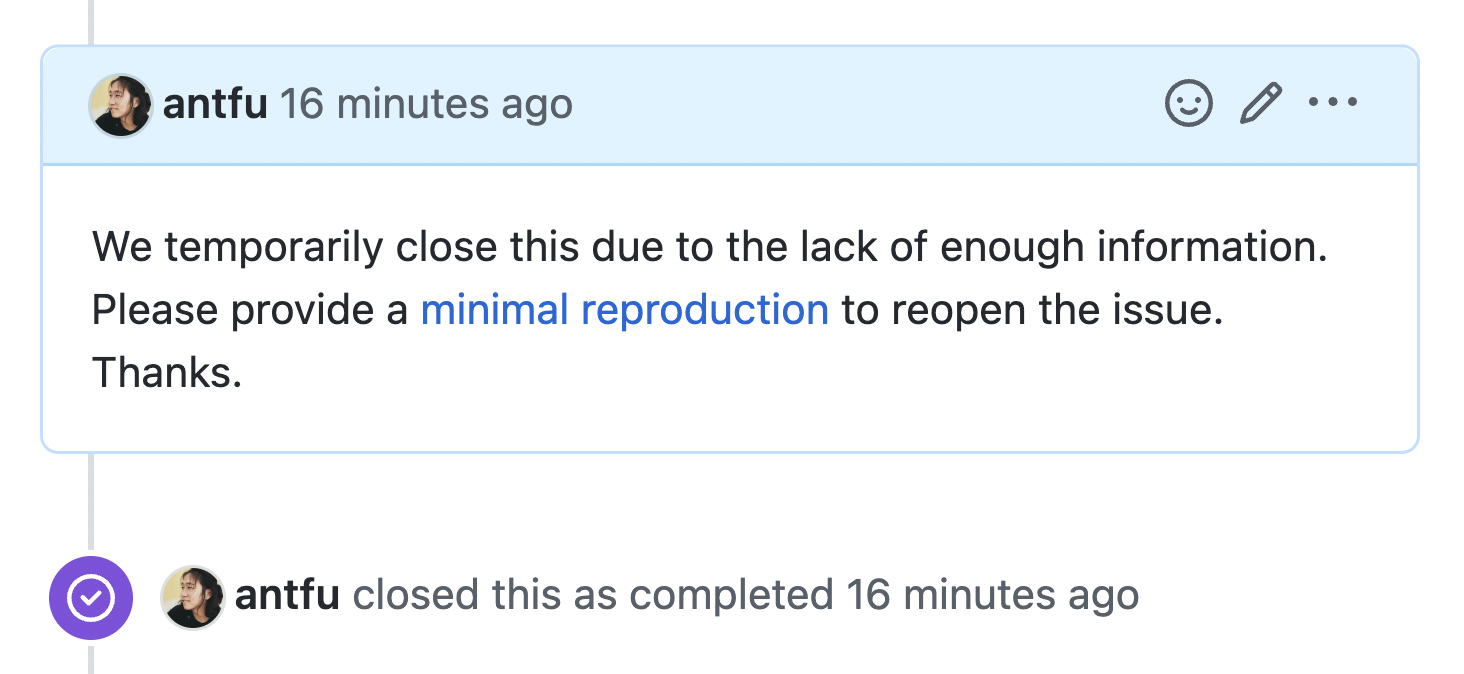Screen dimensions: 1464x674
Task: Click antfu's avatar in the comment header
Action: [x=120, y=105]
